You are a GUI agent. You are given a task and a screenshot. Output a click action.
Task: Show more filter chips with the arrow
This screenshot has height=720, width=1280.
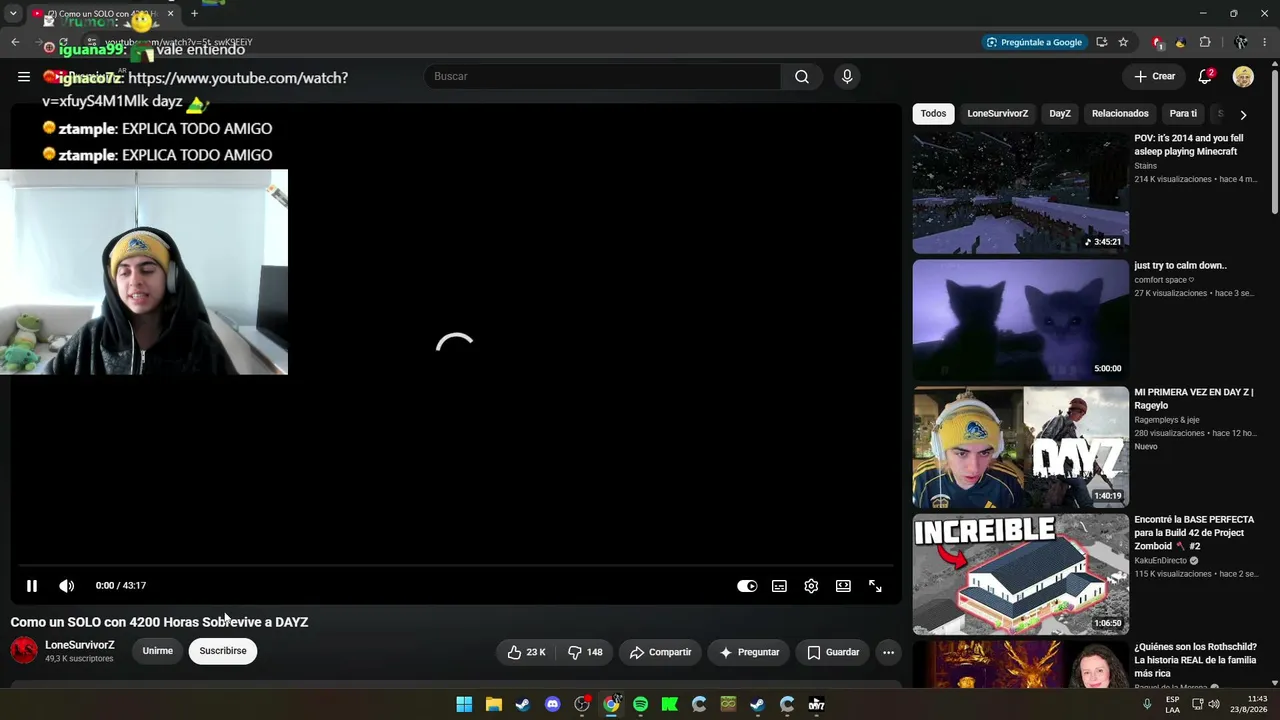(1243, 115)
